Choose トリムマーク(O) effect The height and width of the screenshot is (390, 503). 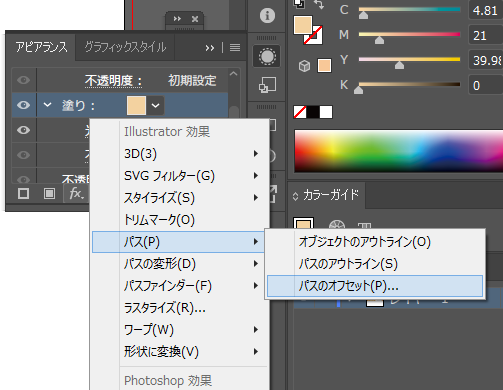point(180,220)
